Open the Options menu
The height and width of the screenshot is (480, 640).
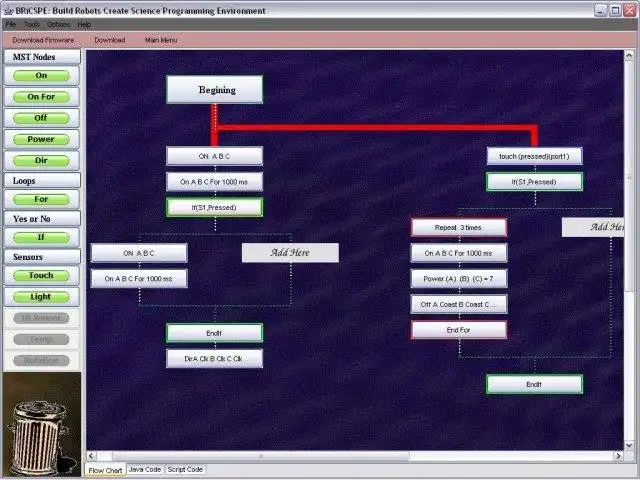58,24
